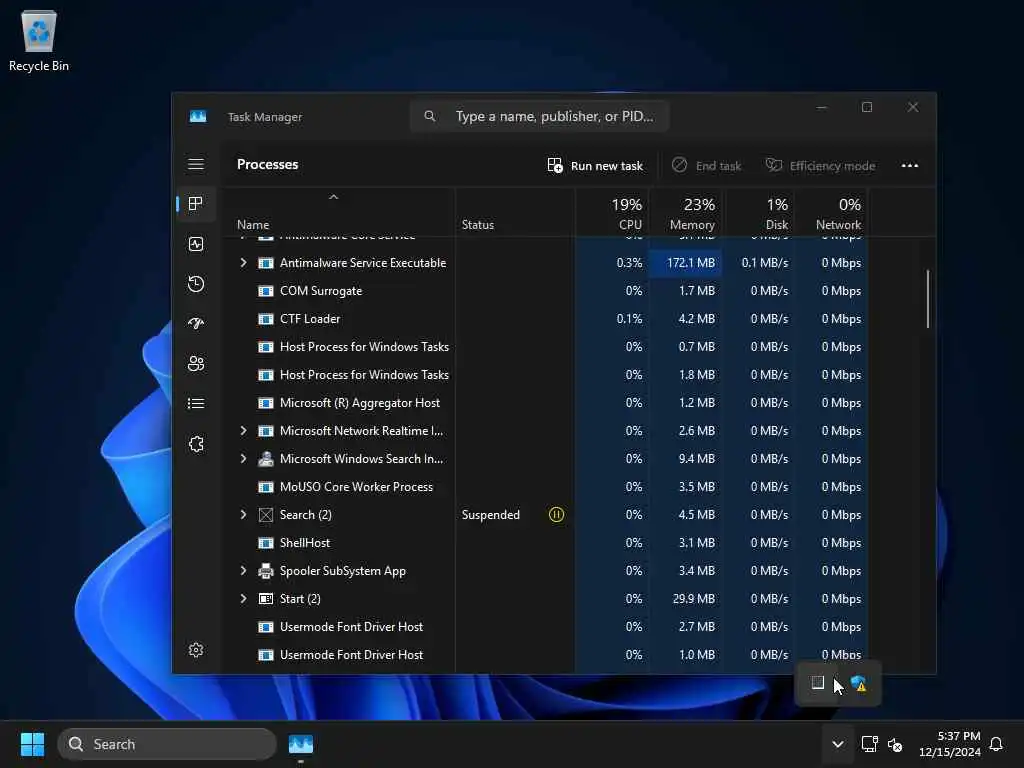Click the 172.1 MB memory cell
1024x768 pixels.
(686, 263)
